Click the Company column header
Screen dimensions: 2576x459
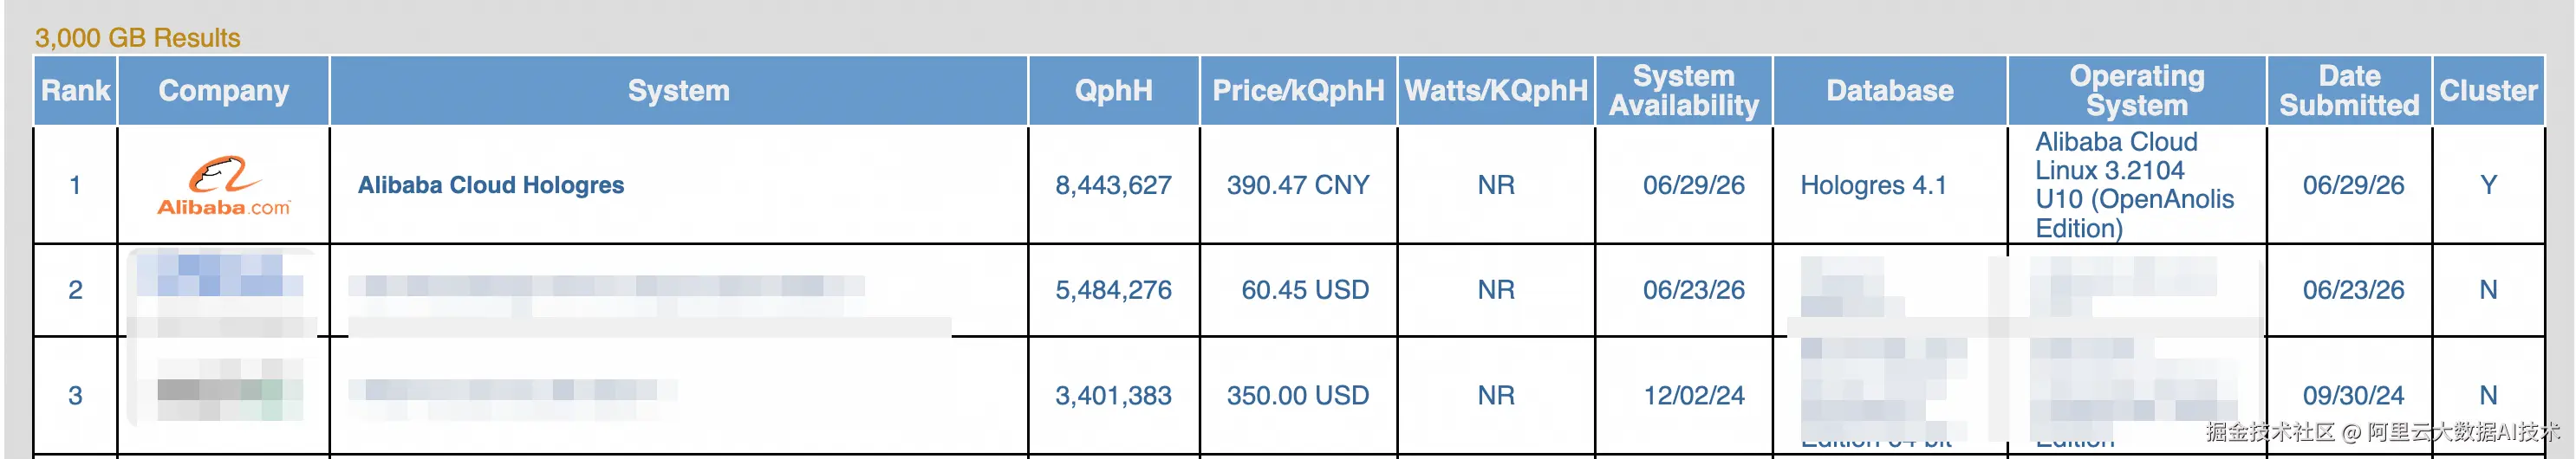click(224, 90)
